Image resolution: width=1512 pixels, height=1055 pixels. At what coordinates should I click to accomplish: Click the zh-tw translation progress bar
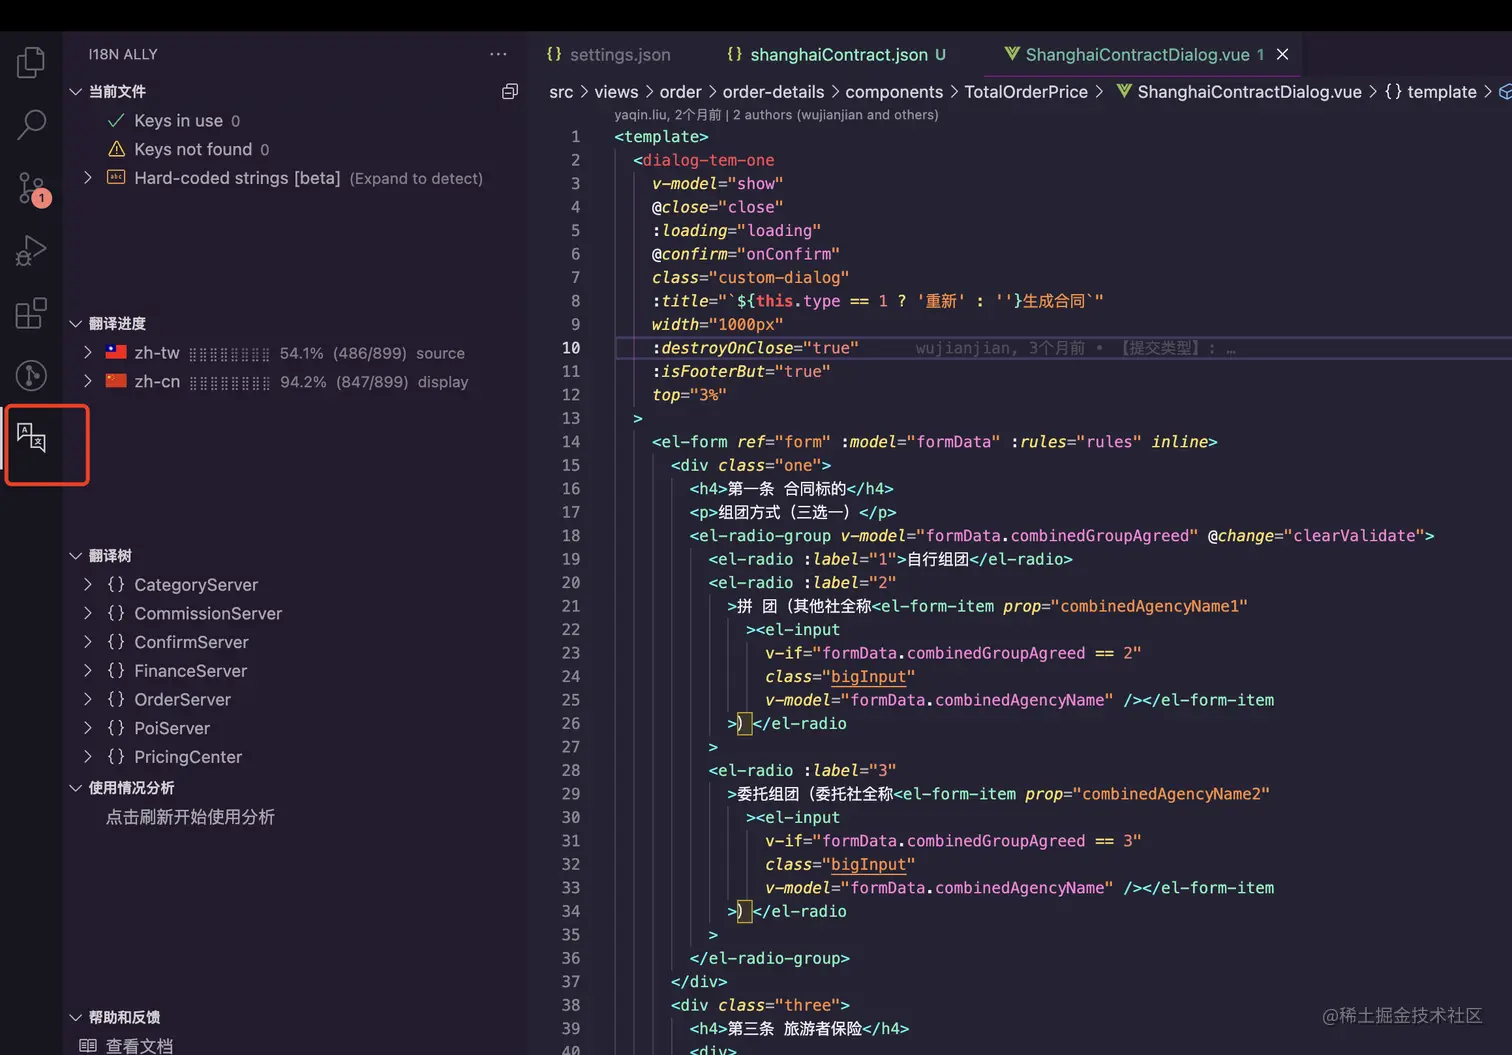click(x=229, y=354)
